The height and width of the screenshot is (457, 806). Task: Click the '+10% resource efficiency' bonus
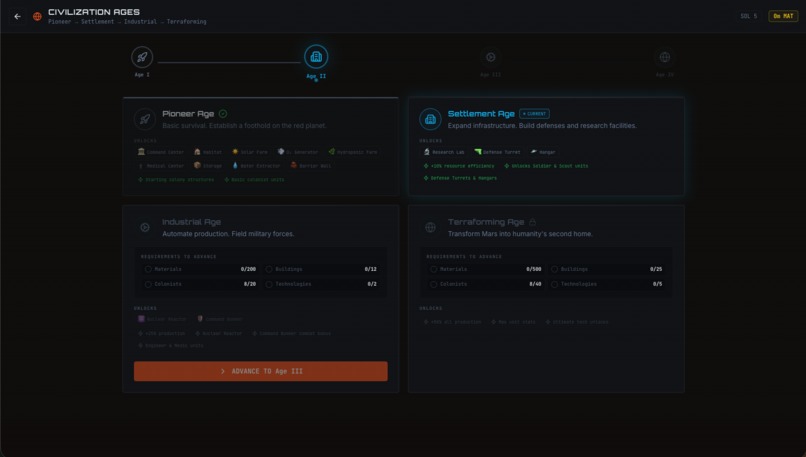(x=459, y=166)
